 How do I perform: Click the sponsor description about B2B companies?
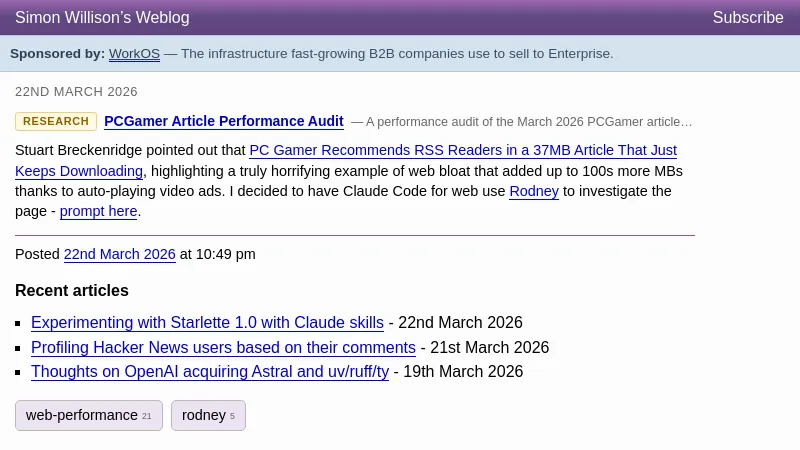click(397, 54)
